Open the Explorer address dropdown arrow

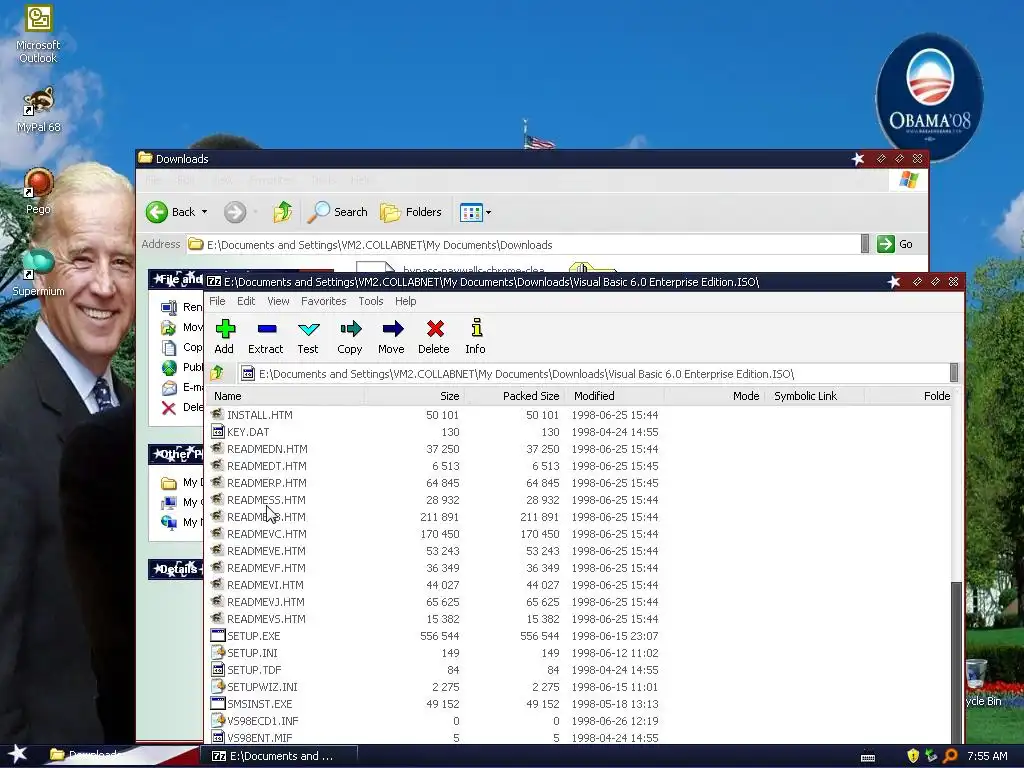(x=865, y=244)
